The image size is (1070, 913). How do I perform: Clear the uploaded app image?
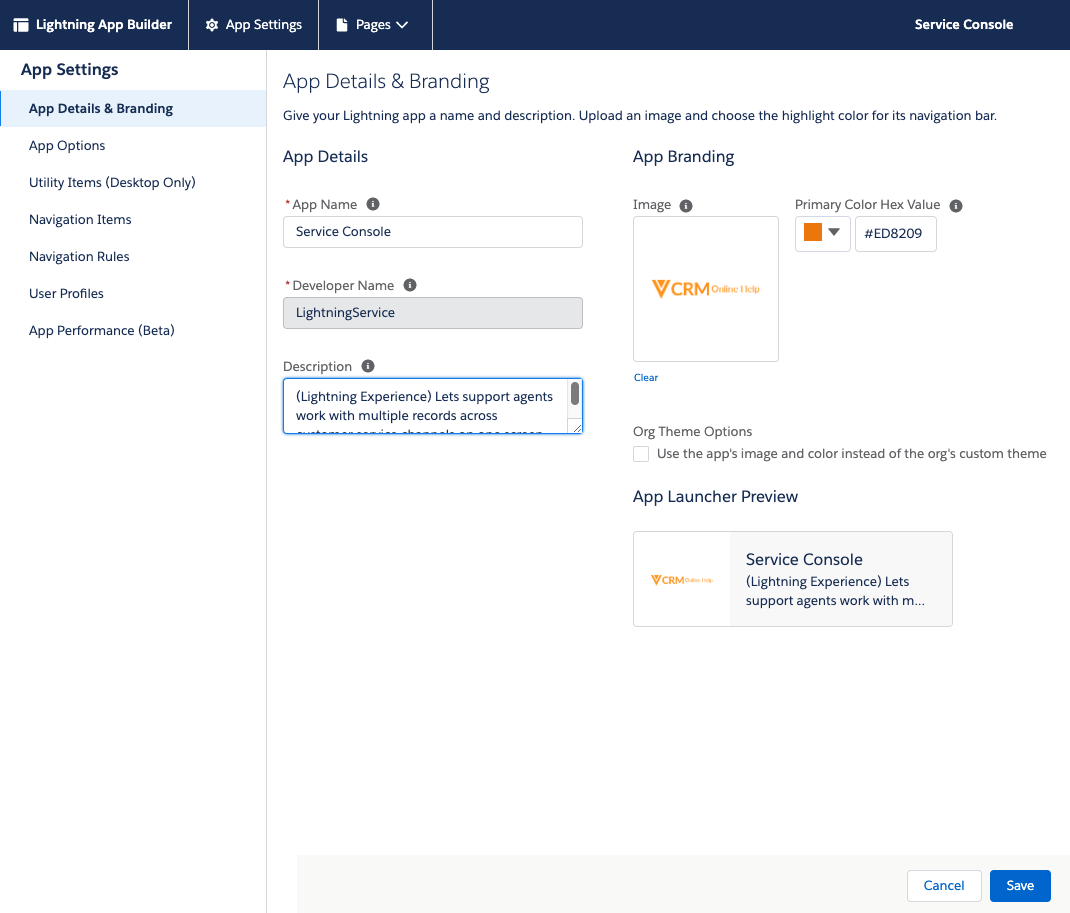click(x=646, y=378)
